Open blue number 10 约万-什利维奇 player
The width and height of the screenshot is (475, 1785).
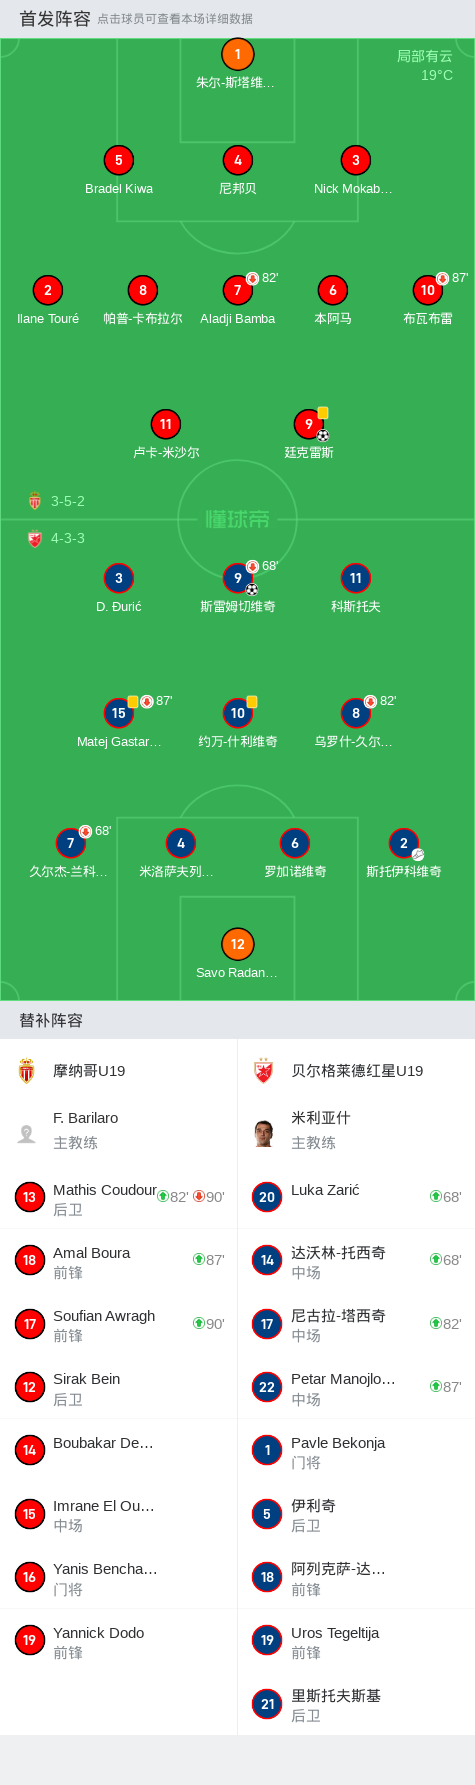[x=237, y=713]
